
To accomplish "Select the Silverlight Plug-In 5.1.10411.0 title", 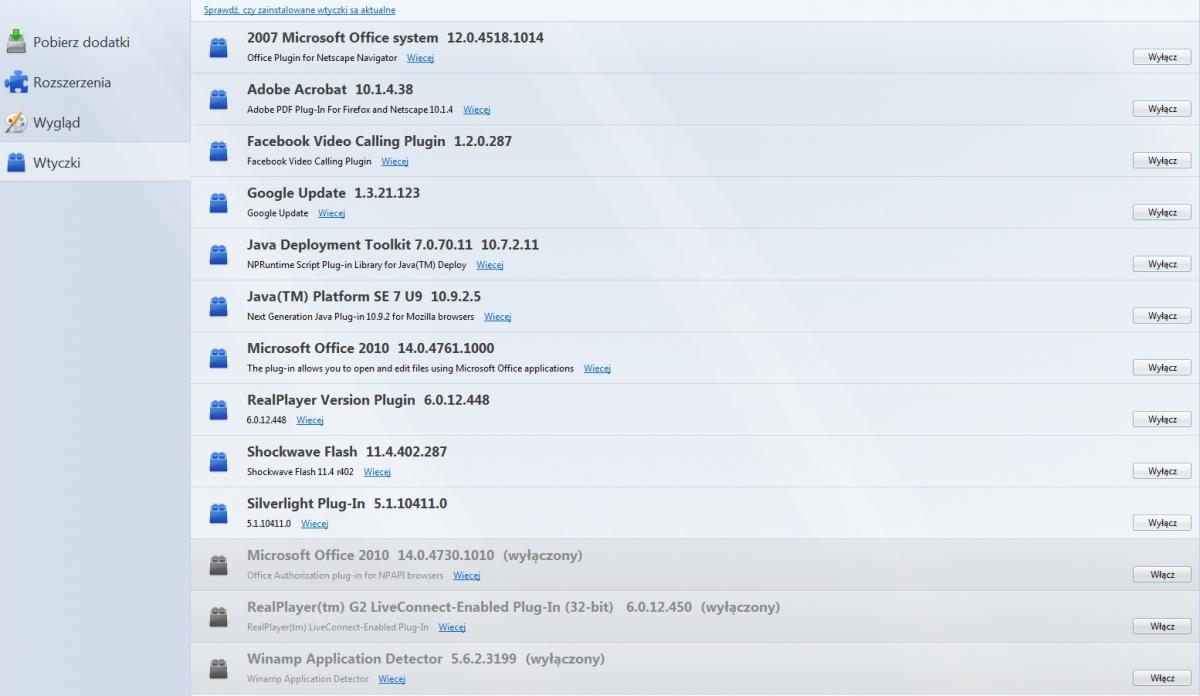I will [x=347, y=504].
